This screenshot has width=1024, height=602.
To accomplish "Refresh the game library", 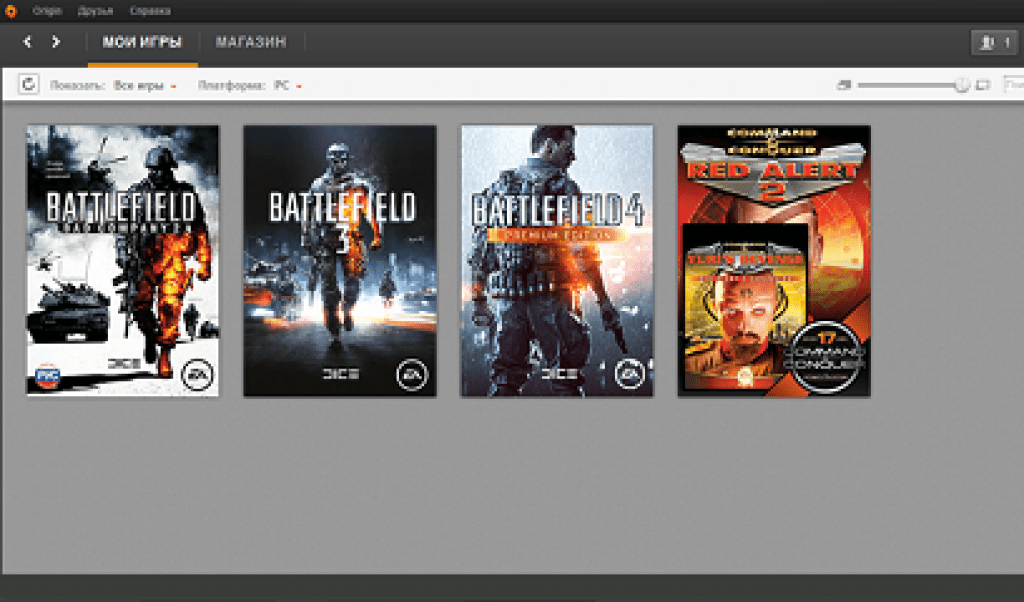I will coord(29,85).
